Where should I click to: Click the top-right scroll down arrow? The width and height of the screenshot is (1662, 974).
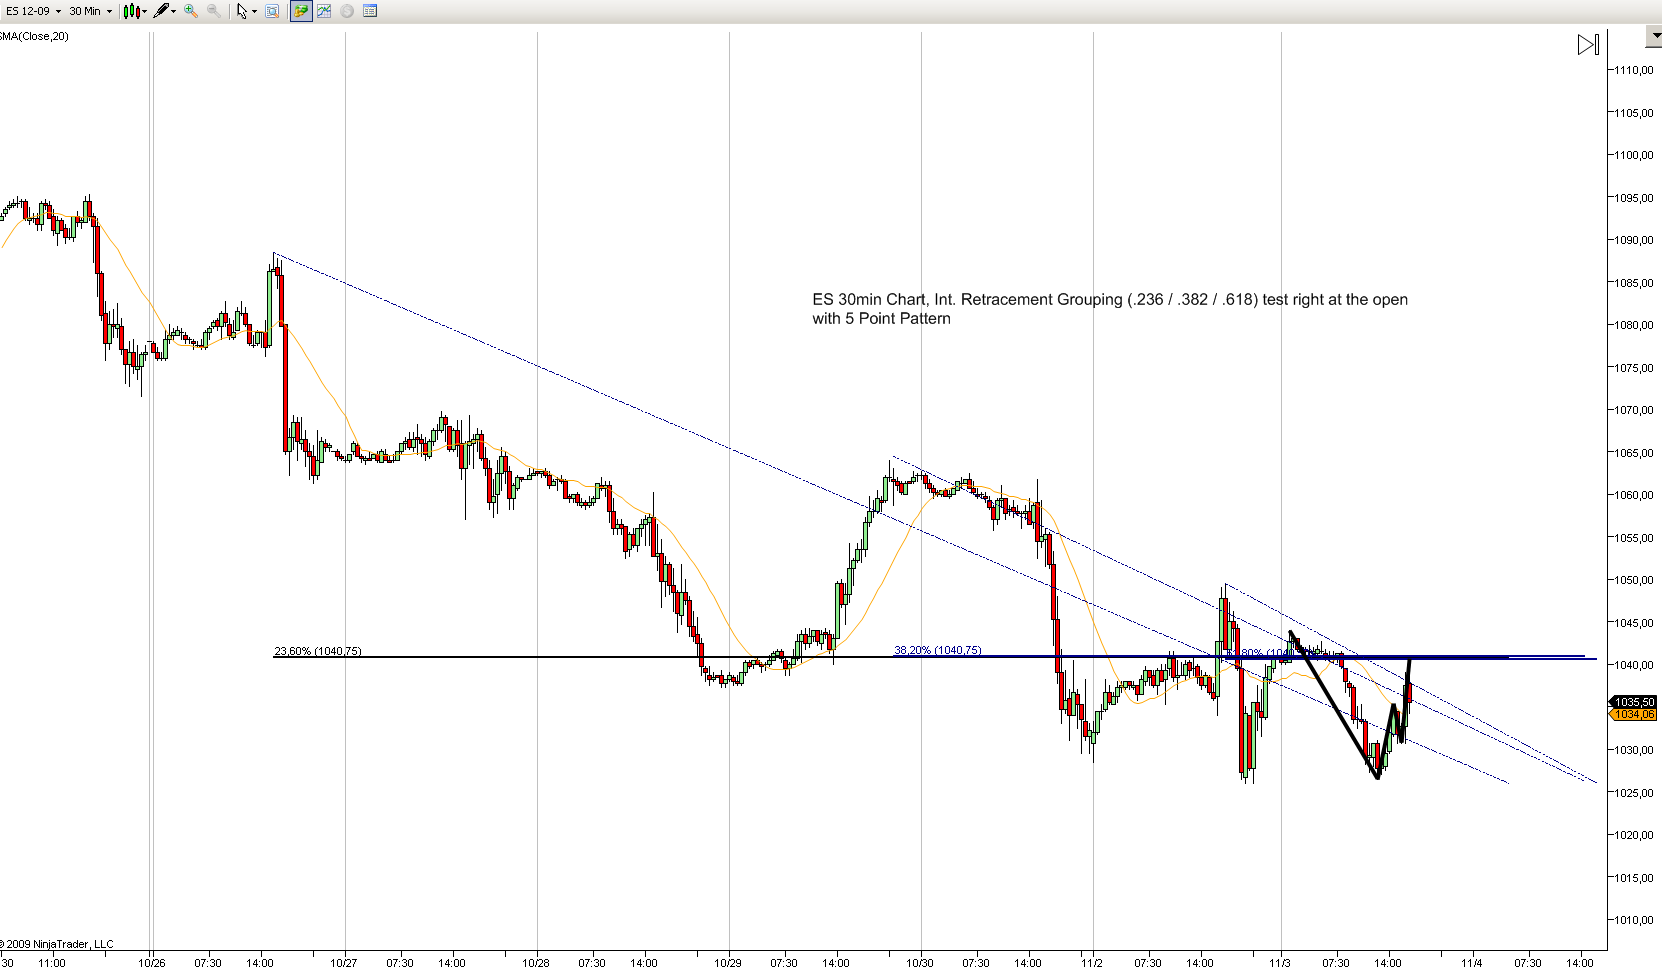1654,36
